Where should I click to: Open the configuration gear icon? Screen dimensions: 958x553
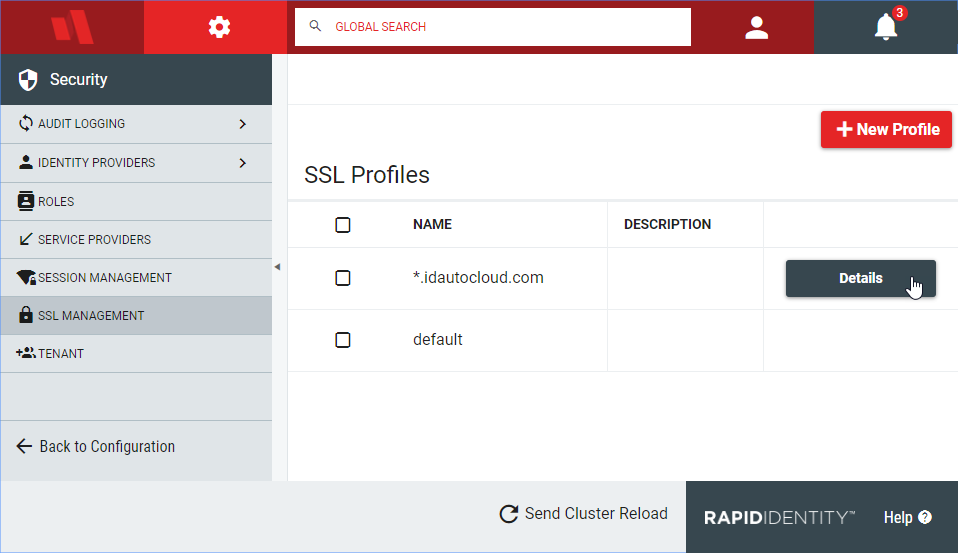coord(219,27)
